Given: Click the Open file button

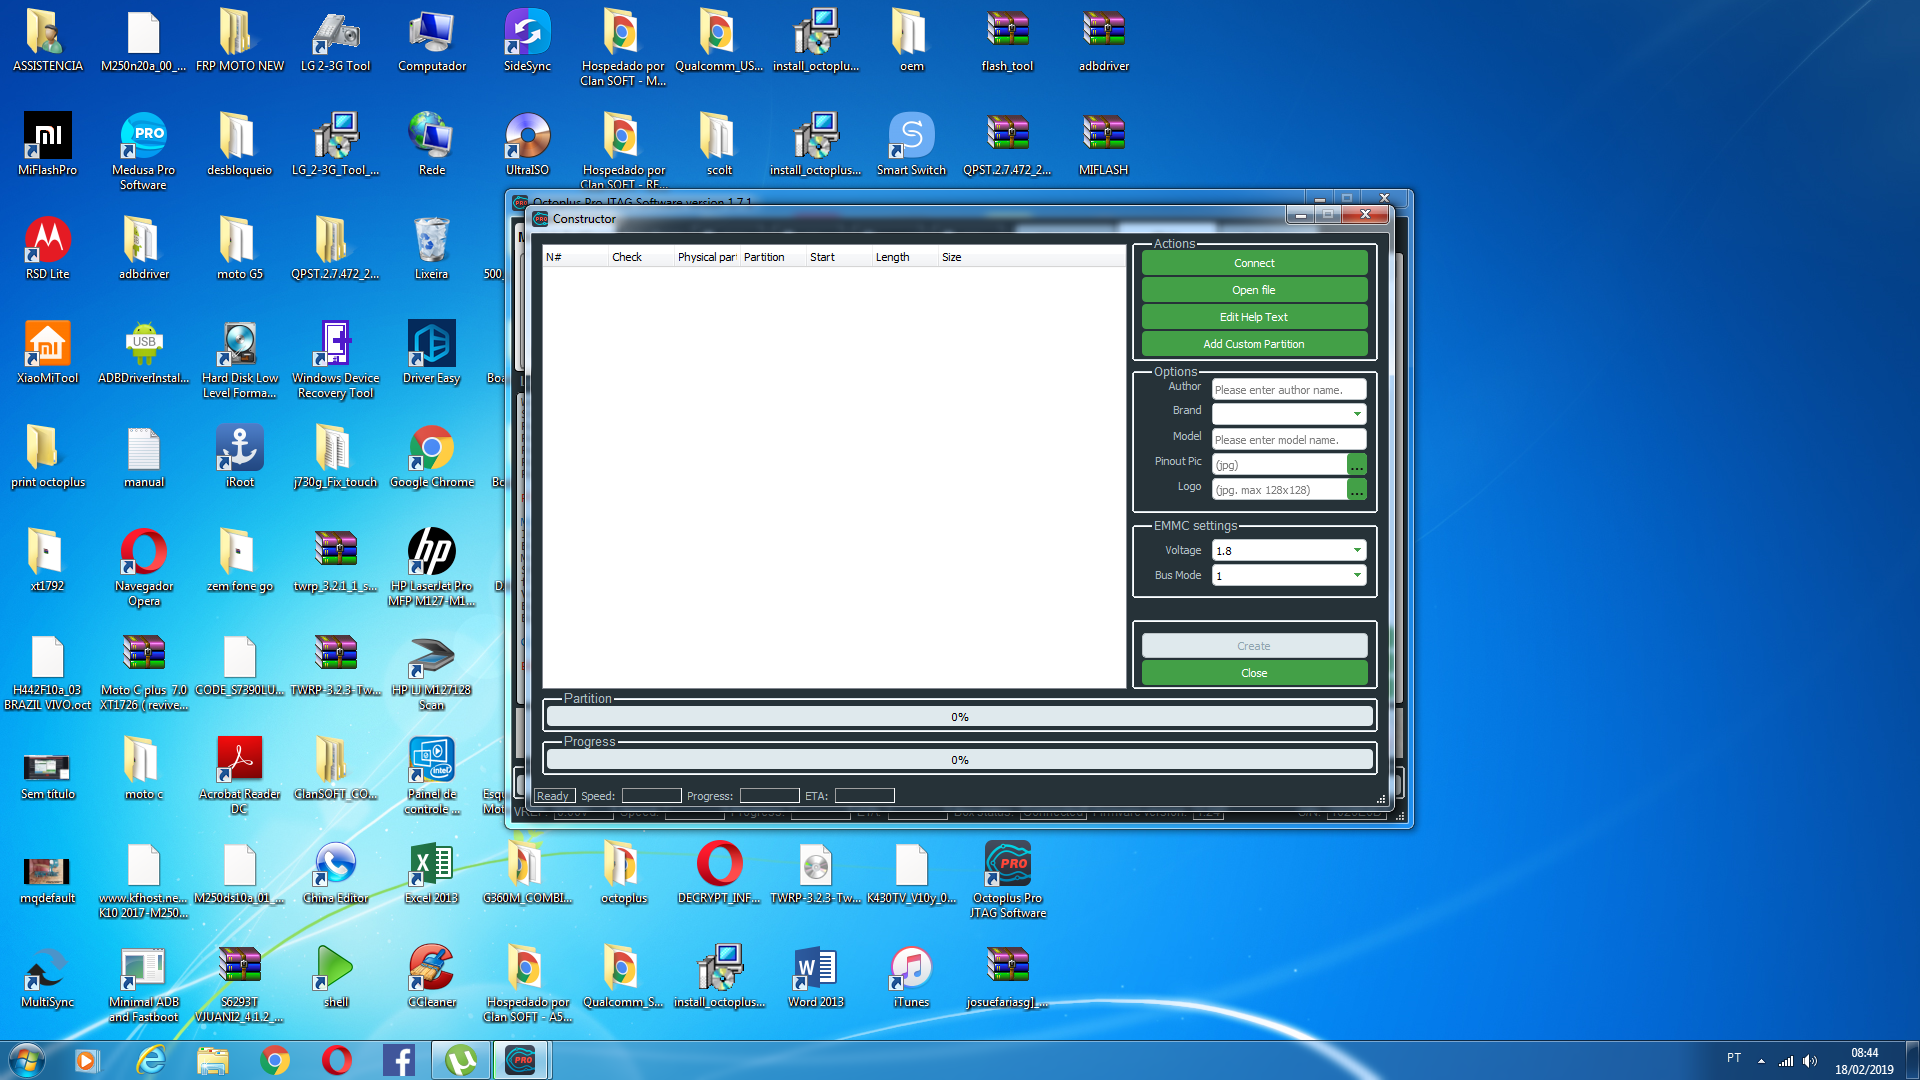Looking at the screenshot, I should pos(1254,290).
